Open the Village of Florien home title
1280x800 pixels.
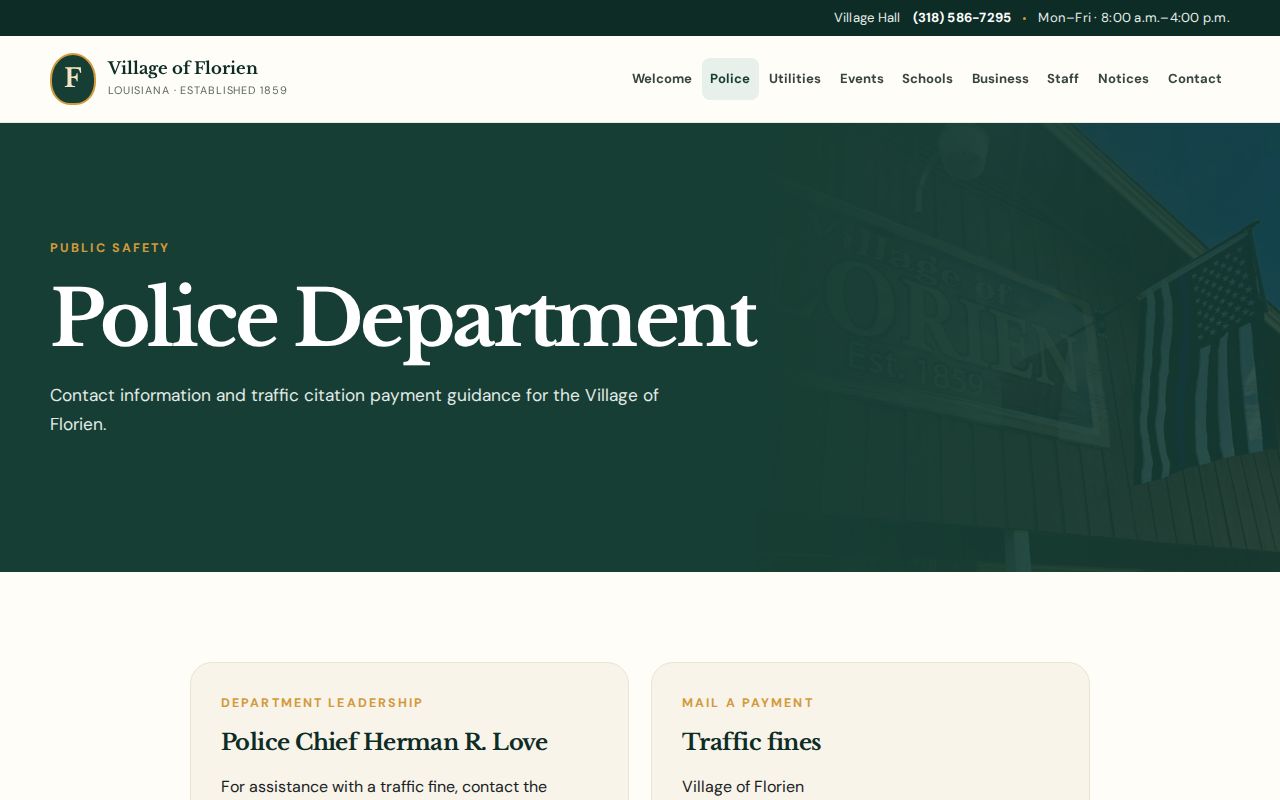pyautogui.click(x=183, y=68)
